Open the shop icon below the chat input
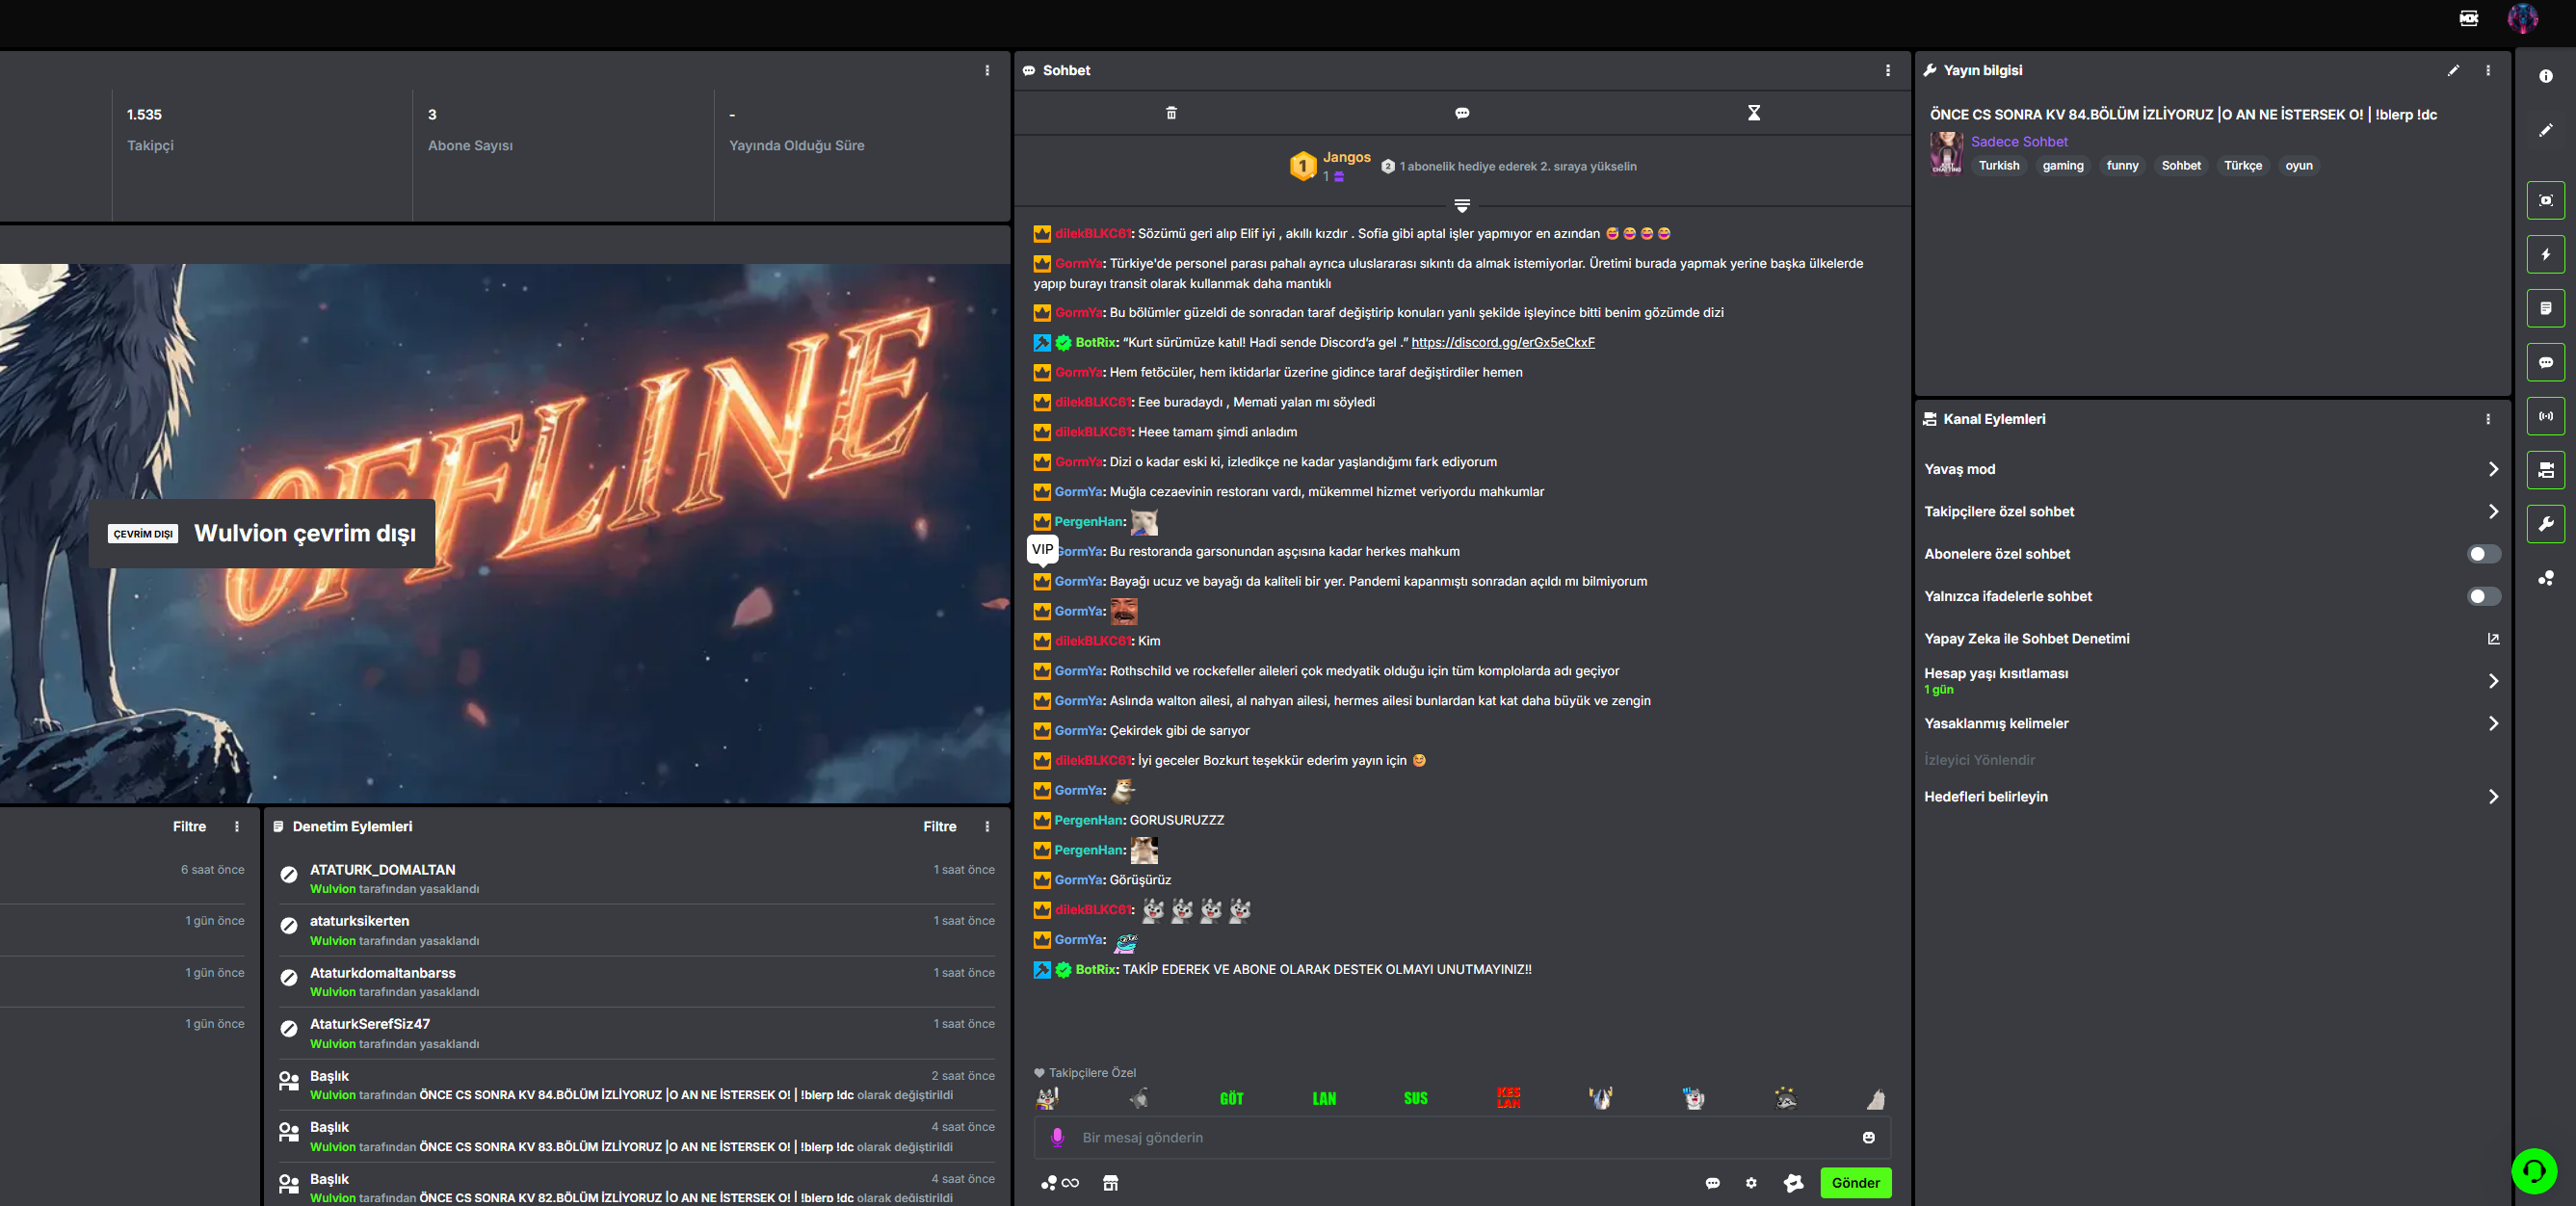Image resolution: width=2576 pixels, height=1206 pixels. (1110, 1183)
